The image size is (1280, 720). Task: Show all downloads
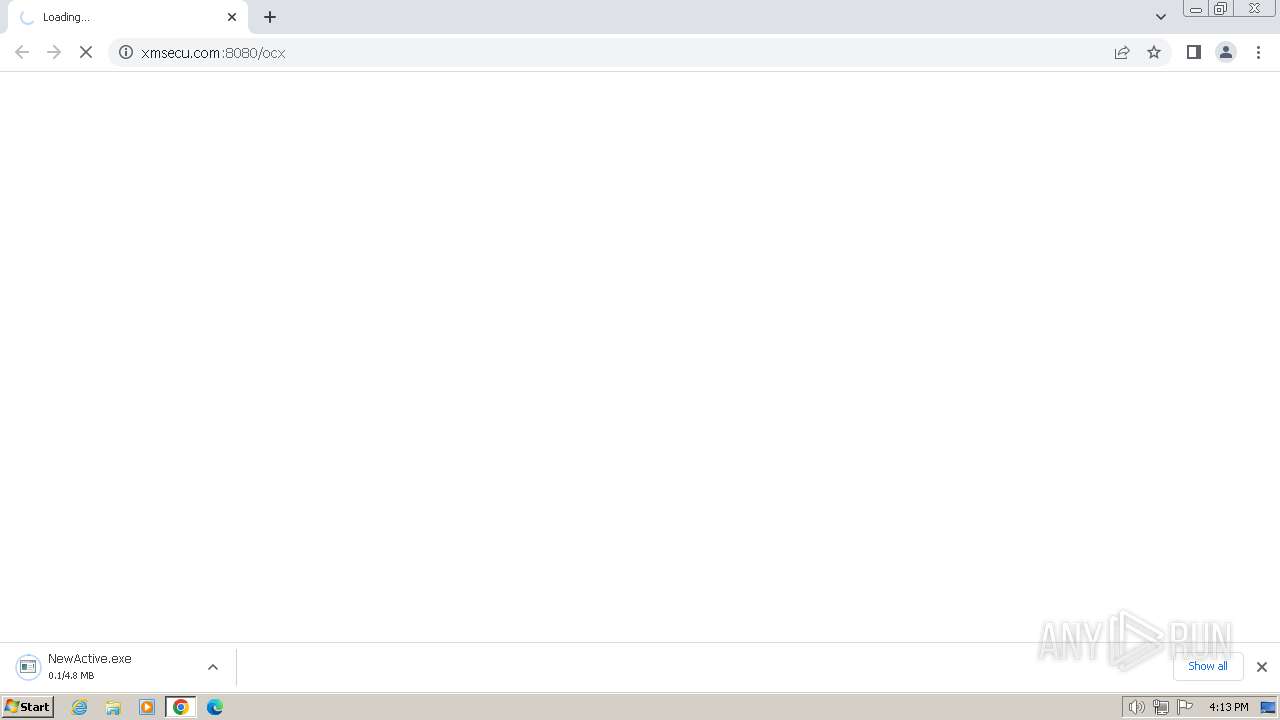point(1208,666)
